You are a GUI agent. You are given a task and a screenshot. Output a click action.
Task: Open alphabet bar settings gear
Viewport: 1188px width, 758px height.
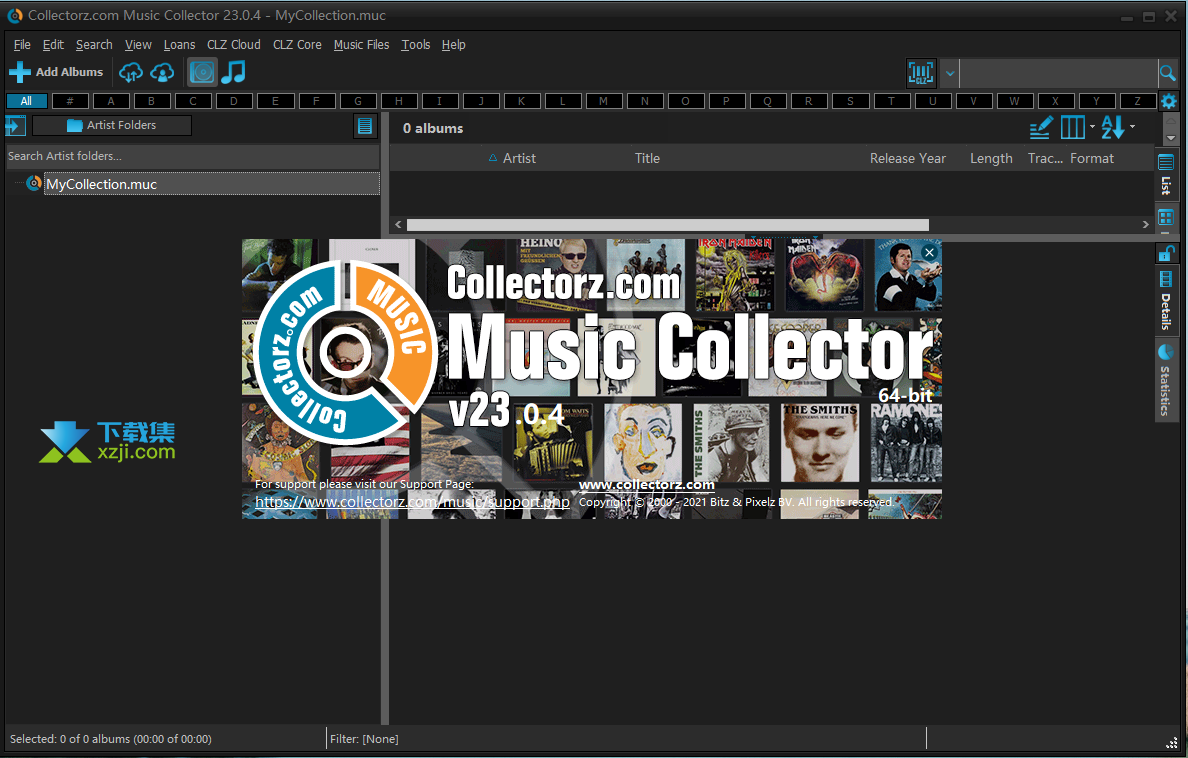[1169, 101]
